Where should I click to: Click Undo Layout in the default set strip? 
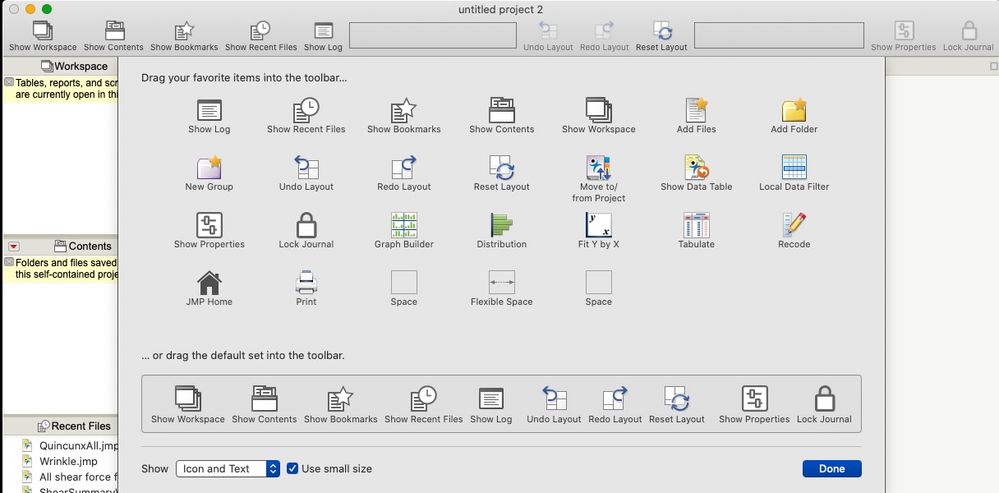point(554,404)
